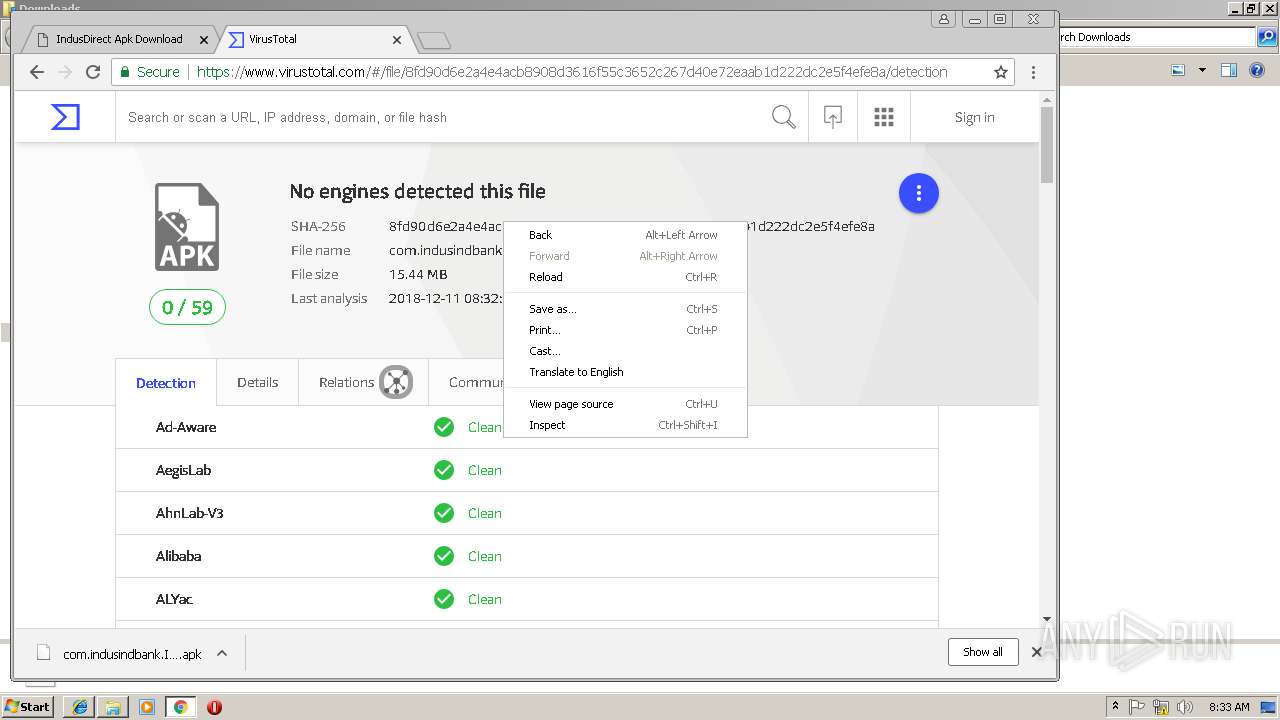Switch to the Details tab
Viewport: 1280px width, 720px height.
(x=257, y=382)
